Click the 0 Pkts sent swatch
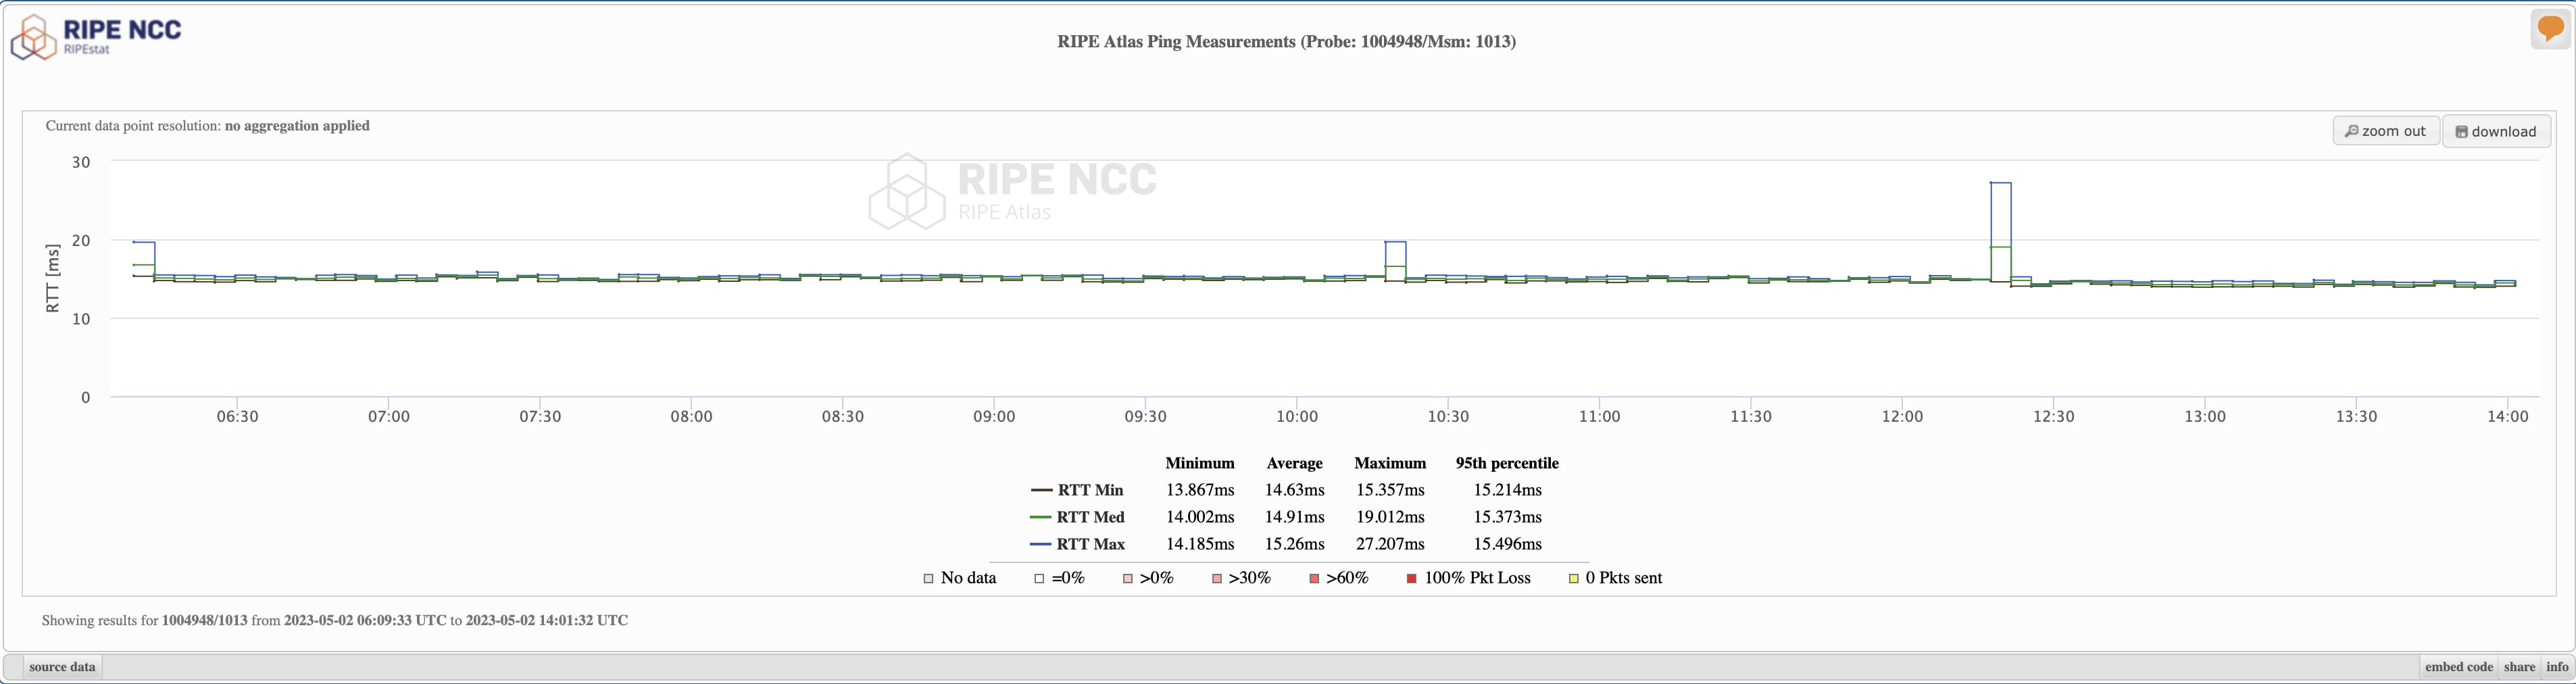 pyautogui.click(x=1573, y=579)
